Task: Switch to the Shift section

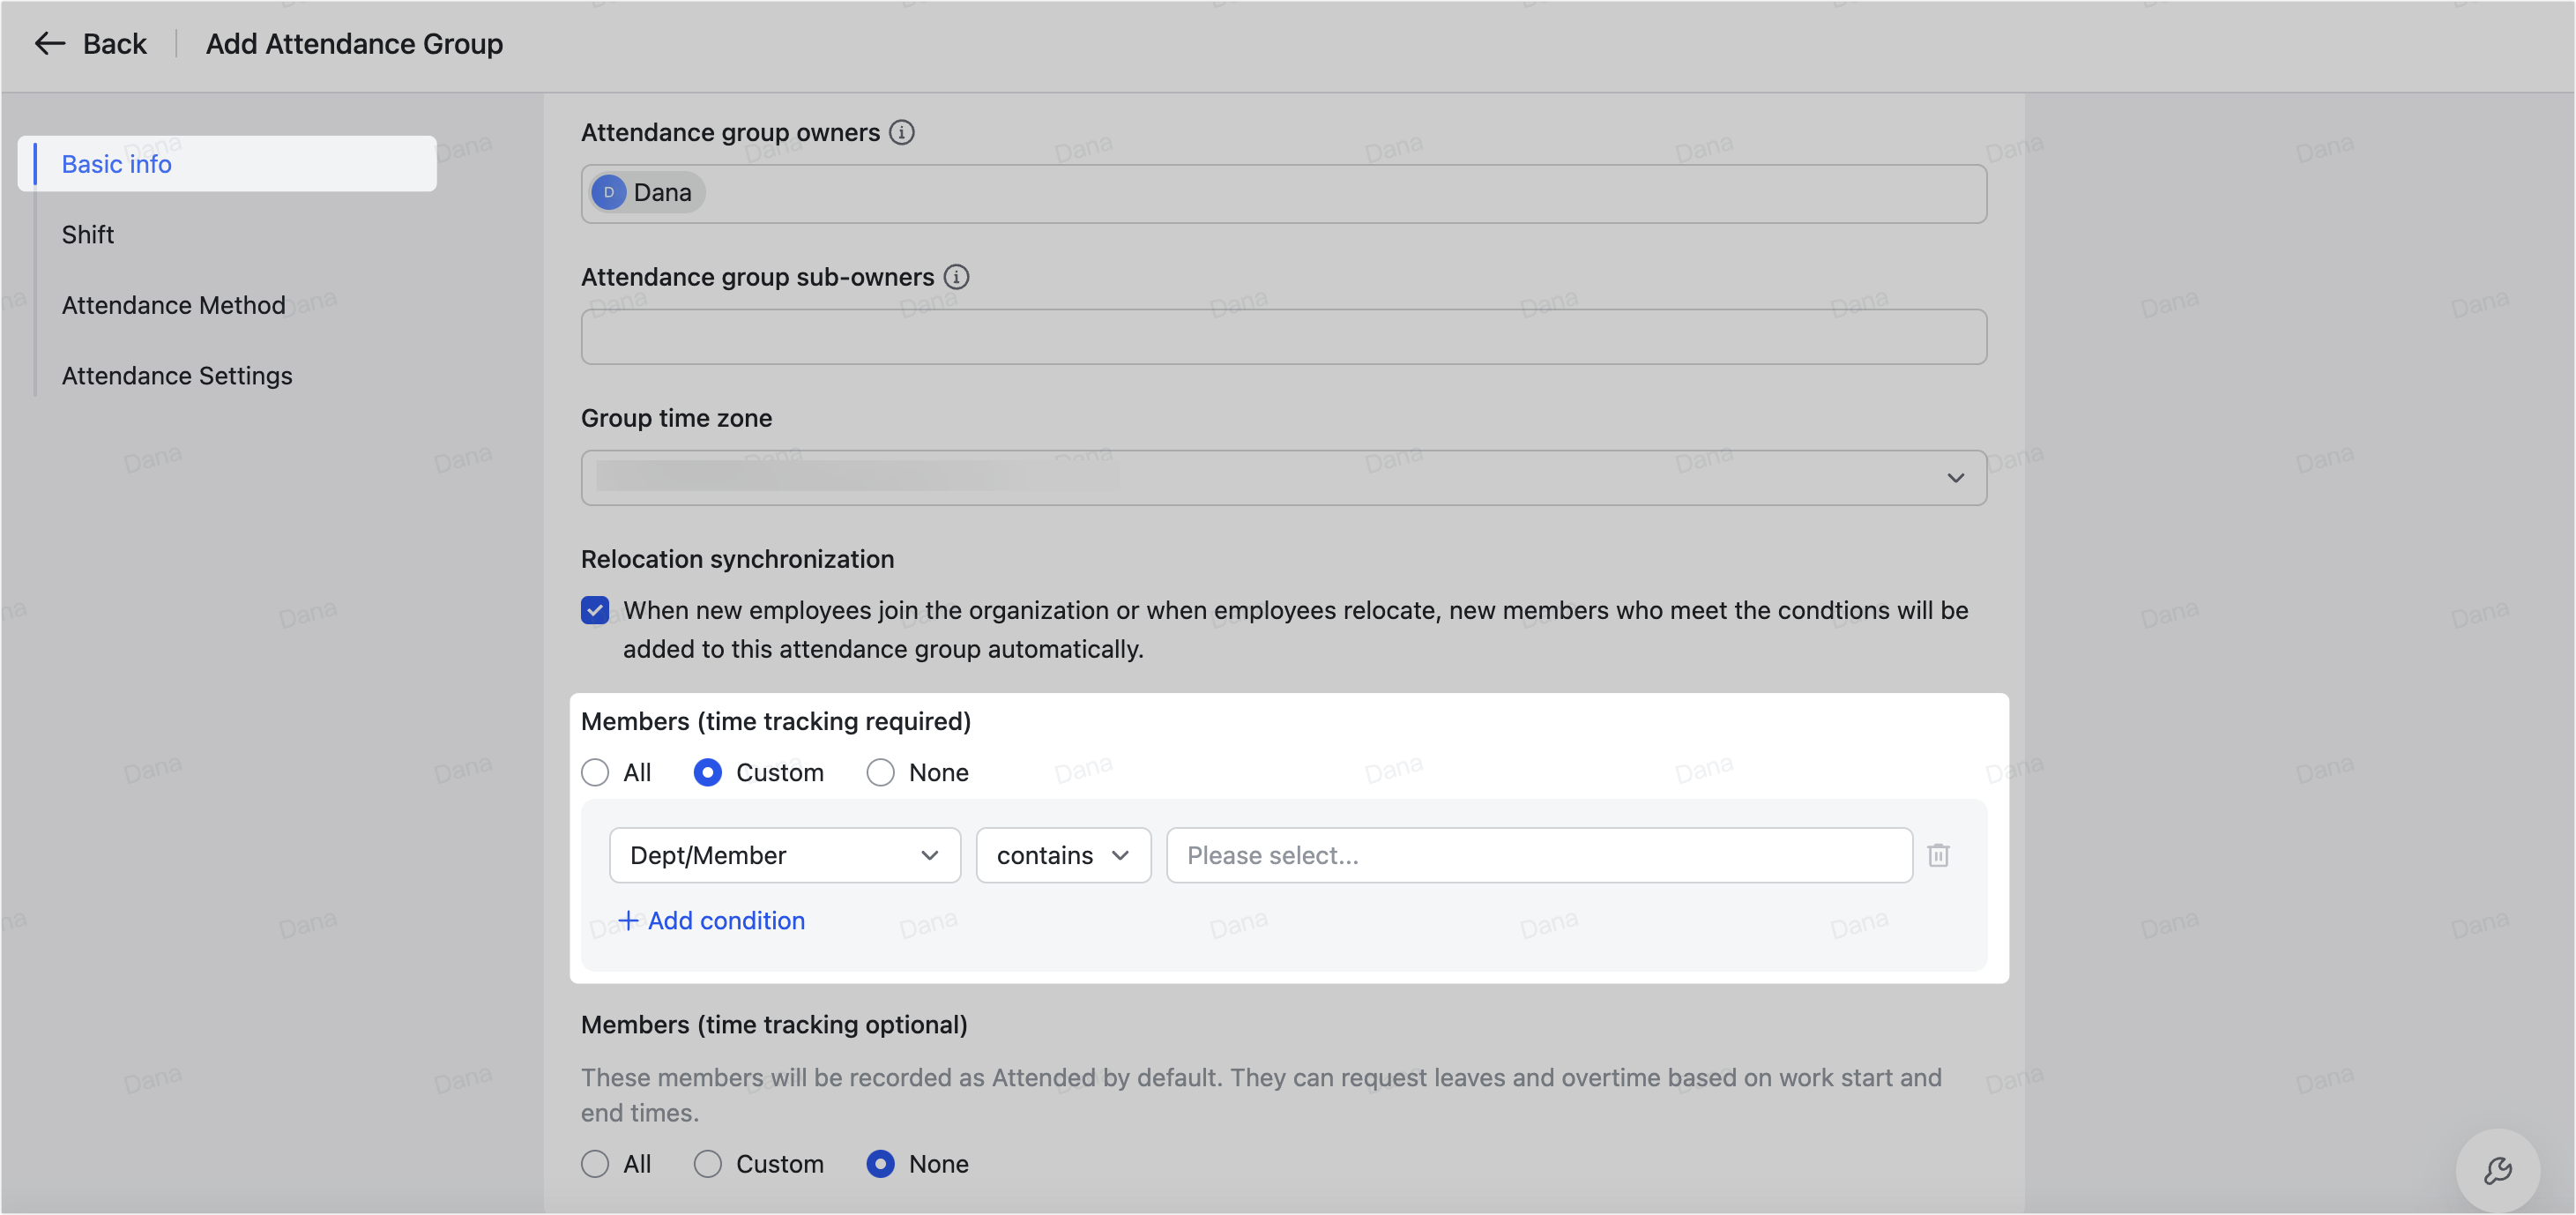Action: [89, 234]
